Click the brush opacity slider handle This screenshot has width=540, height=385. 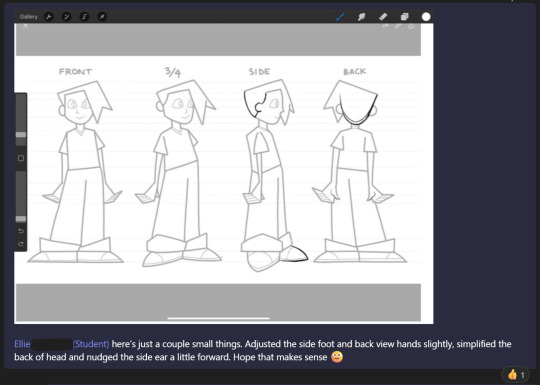[21, 219]
